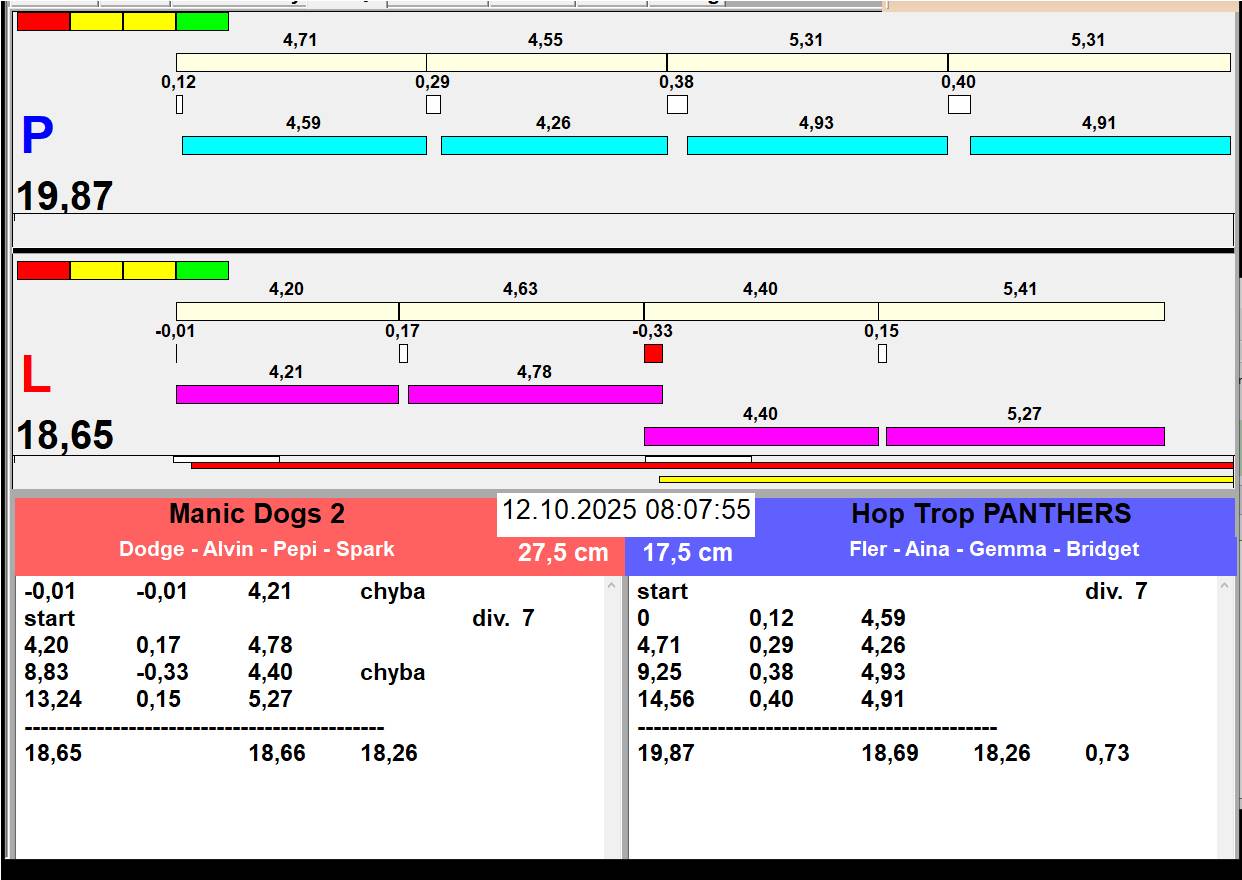Screen dimensions: 1242x880
Task: Click the green start light in lane L
Action: (202, 270)
